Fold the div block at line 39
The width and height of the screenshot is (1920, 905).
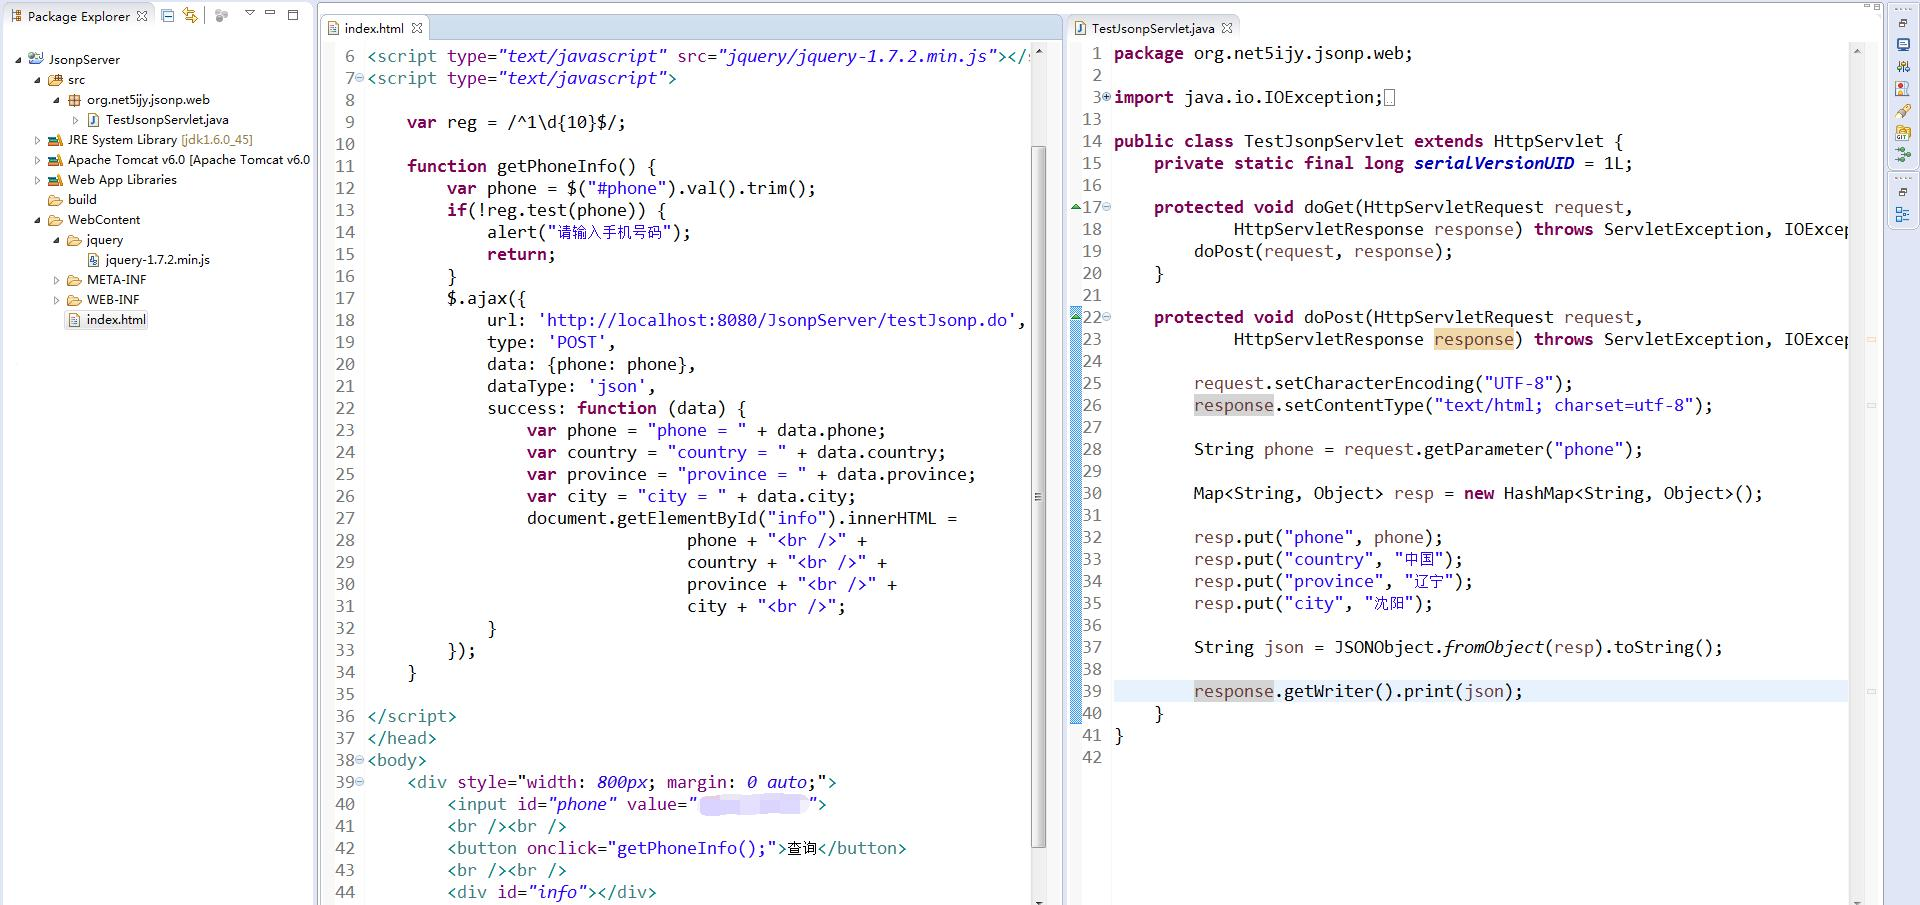pyautogui.click(x=360, y=782)
